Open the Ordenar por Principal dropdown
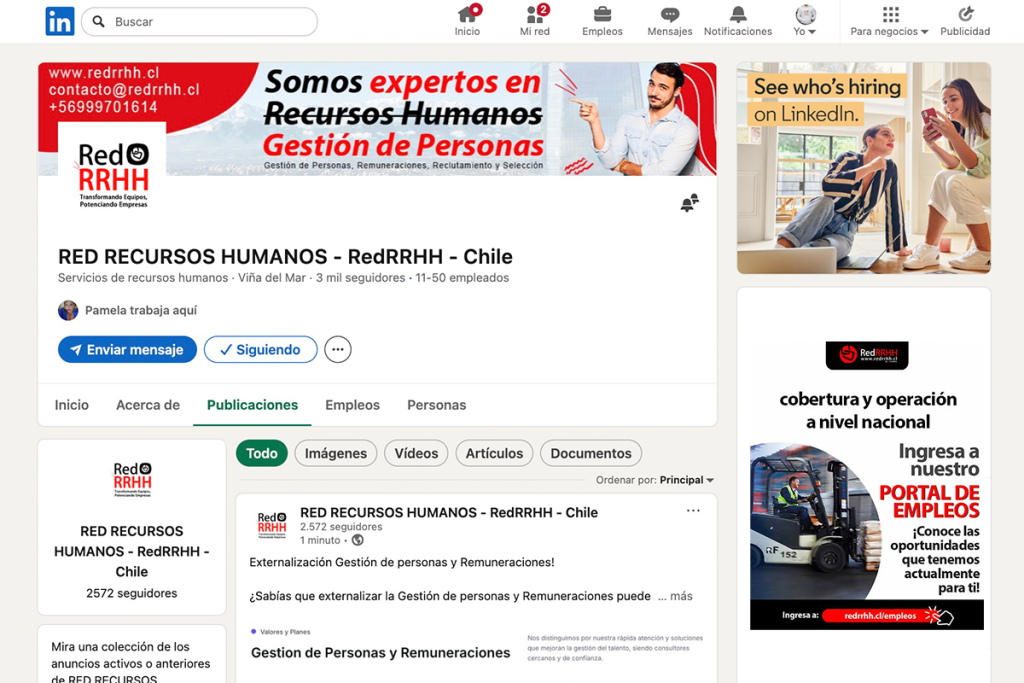This screenshot has height=683, width=1024. (x=686, y=480)
